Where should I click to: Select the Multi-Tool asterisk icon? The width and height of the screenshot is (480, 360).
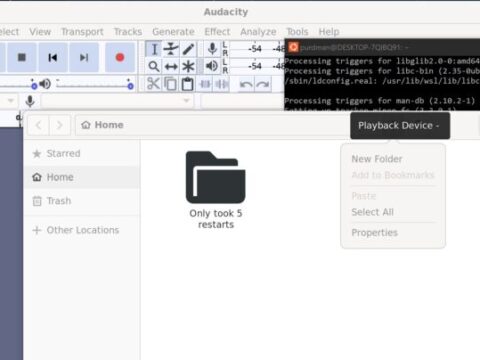coord(188,67)
